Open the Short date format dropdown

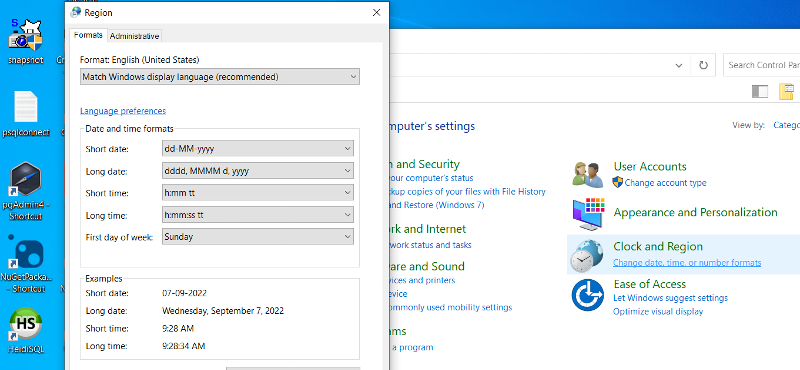tap(258, 149)
